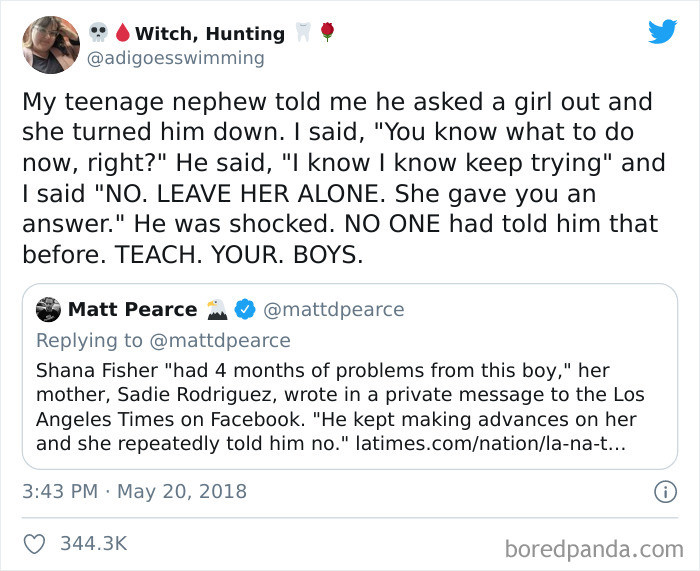
Task: Open the @mattdpearce handle beside verified badge
Action: pos(333,309)
